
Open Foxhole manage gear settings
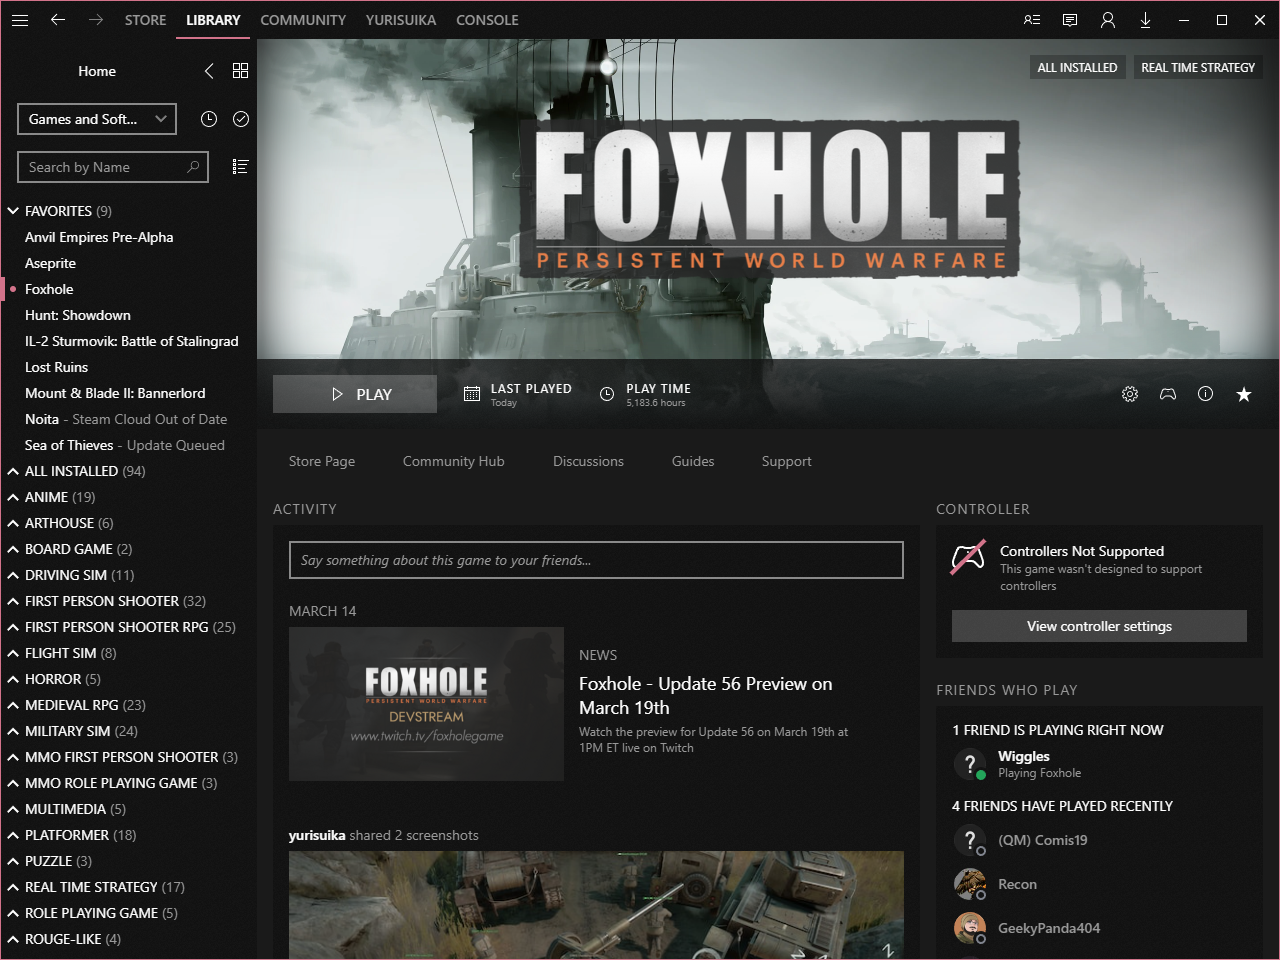click(1130, 394)
